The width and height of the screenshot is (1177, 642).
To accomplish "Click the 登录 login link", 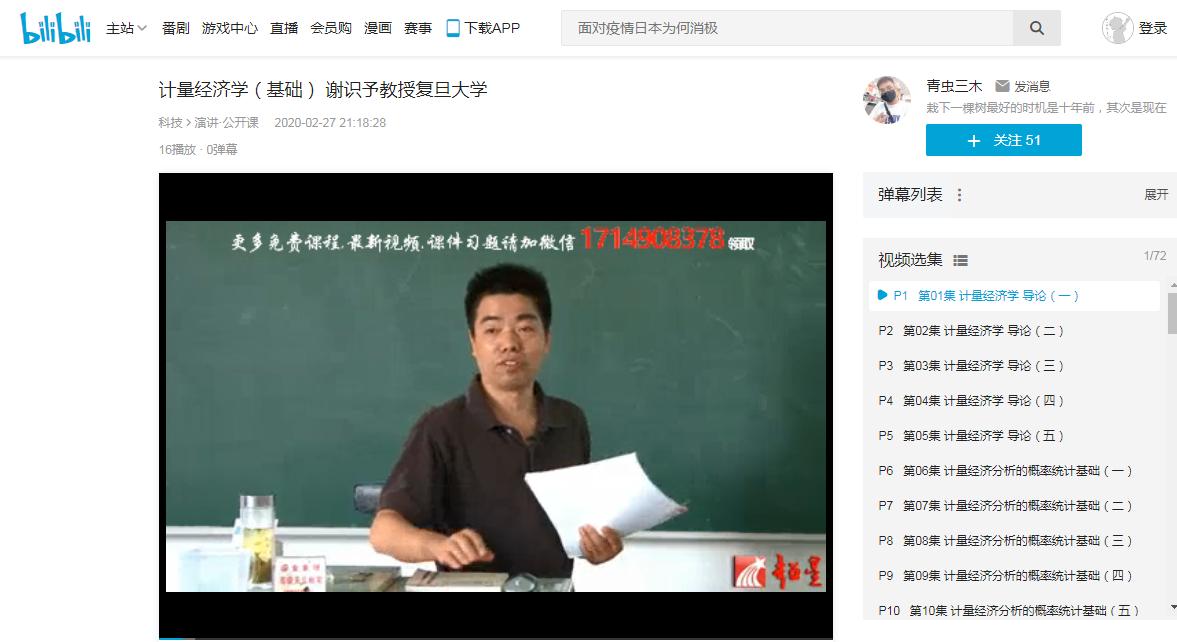I will pyautogui.click(x=1153, y=28).
